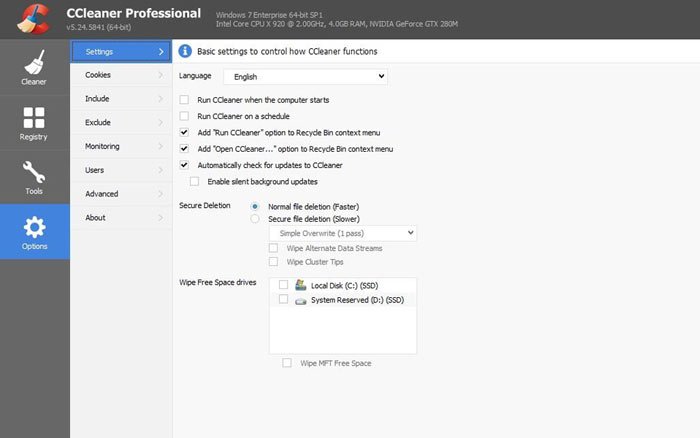Click the CCleaner Professional title text
This screenshot has height=438, width=700.
[133, 13]
